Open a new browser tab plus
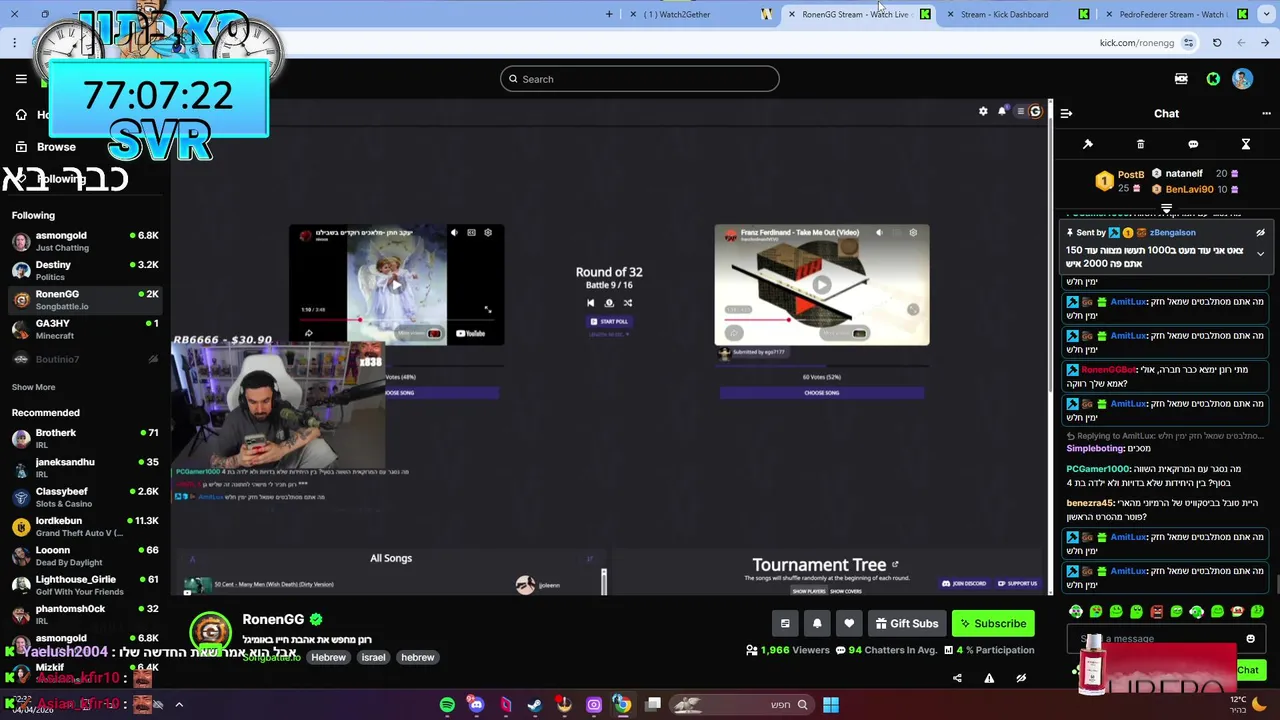The height and width of the screenshot is (720, 1280). click(609, 14)
